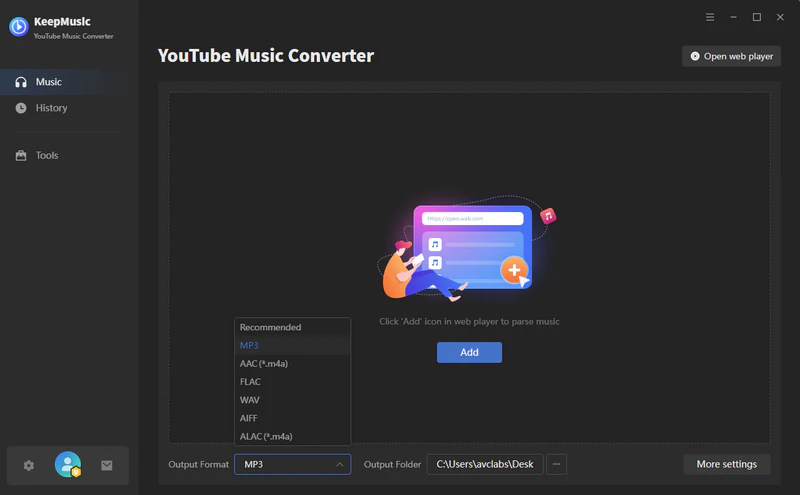Click the mail envelope icon
The image size is (800, 495).
[x=107, y=465]
